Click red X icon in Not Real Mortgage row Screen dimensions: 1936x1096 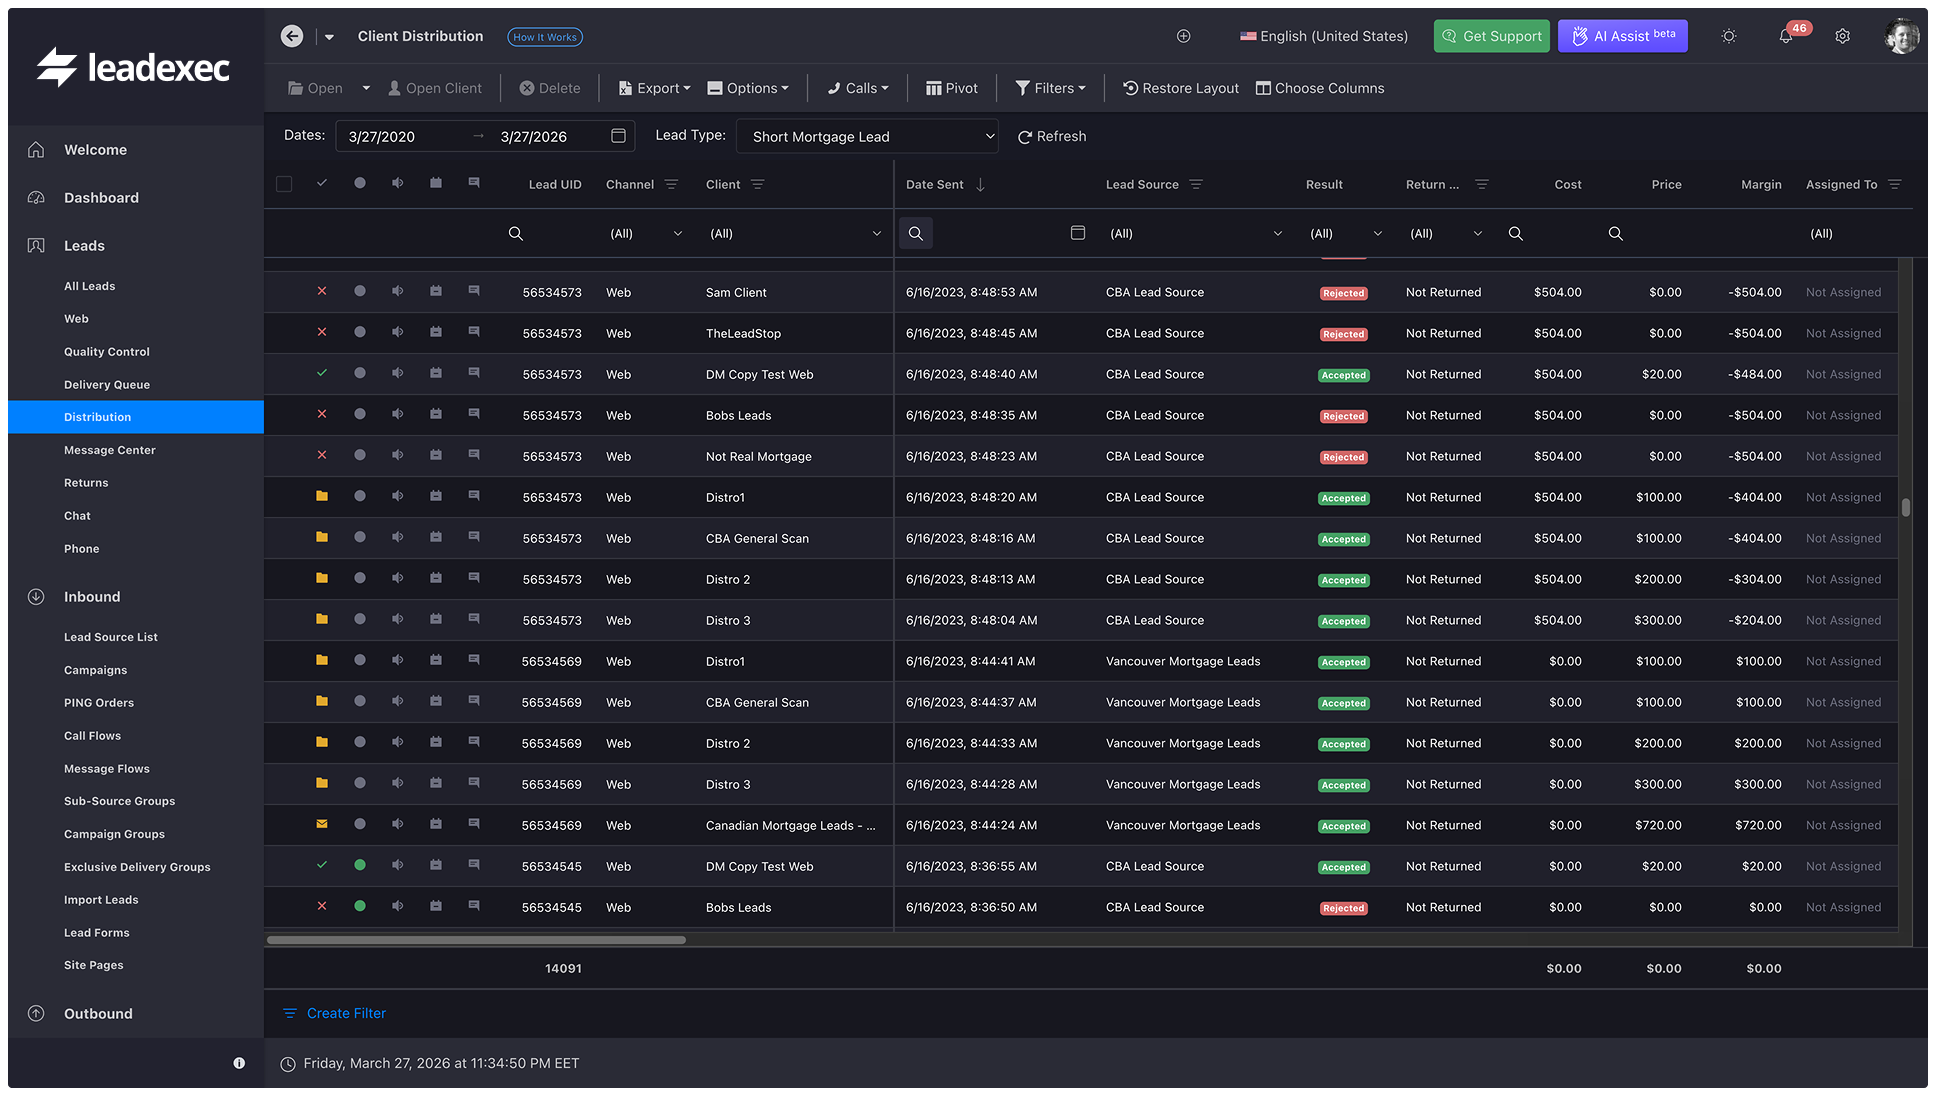point(322,455)
